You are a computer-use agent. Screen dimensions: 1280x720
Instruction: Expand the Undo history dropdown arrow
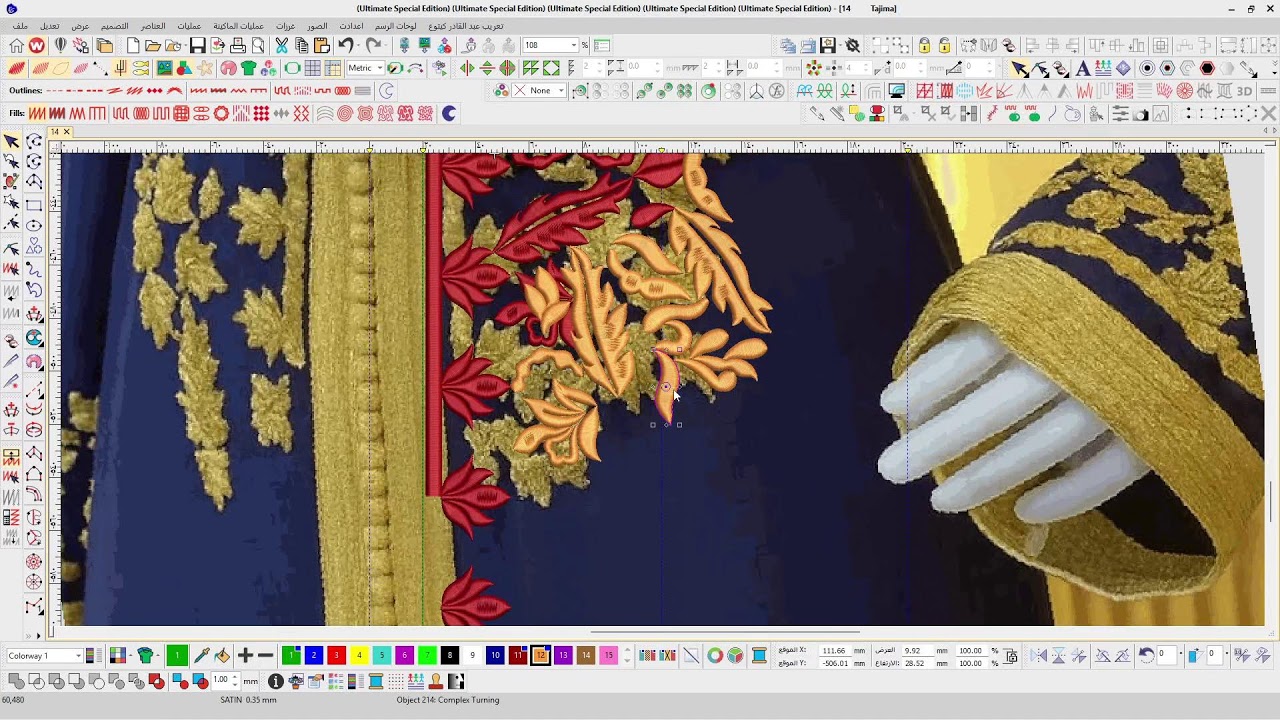click(358, 45)
